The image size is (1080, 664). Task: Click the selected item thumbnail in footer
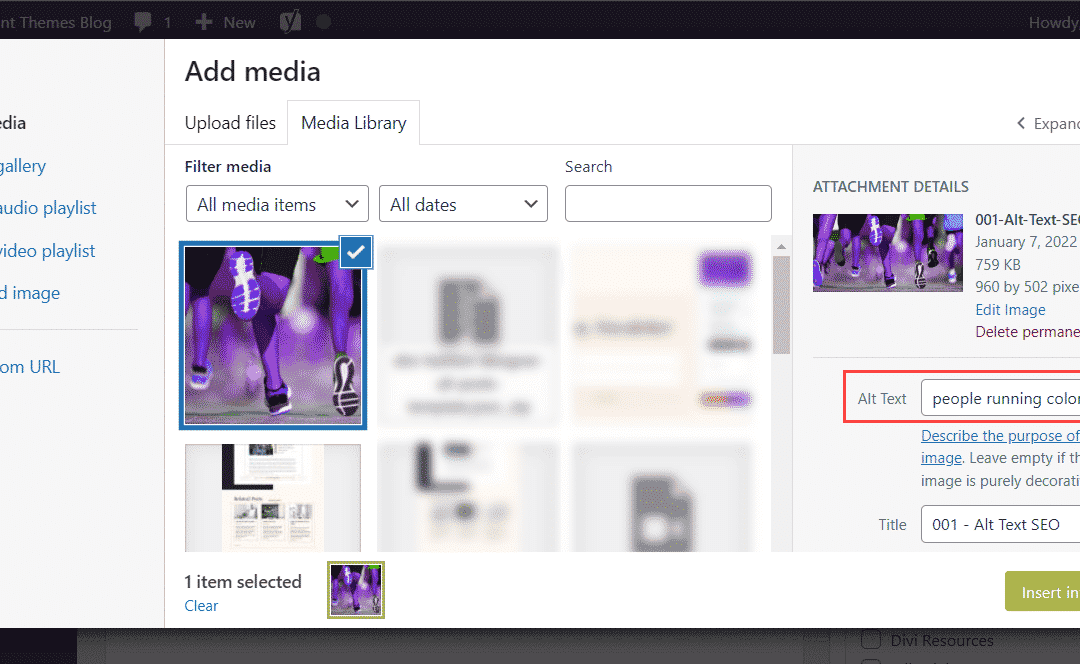click(x=355, y=590)
